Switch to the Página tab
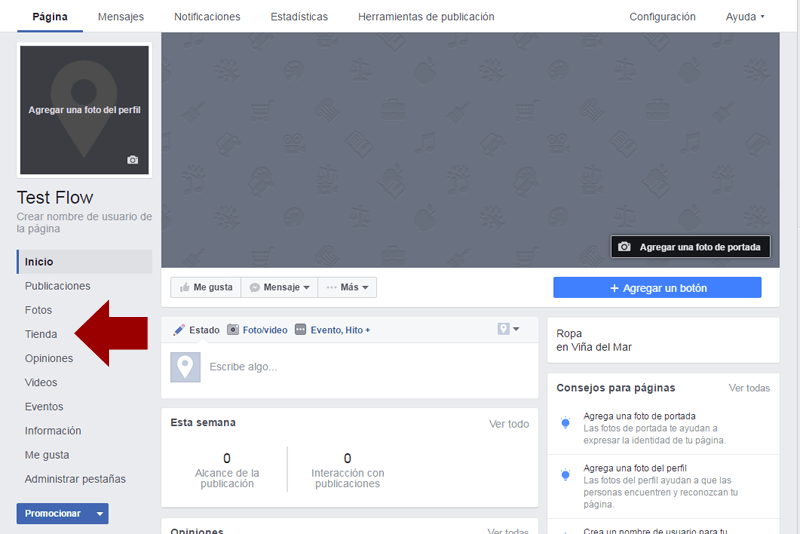Image resolution: width=800 pixels, height=534 pixels. pyautogui.click(x=50, y=17)
